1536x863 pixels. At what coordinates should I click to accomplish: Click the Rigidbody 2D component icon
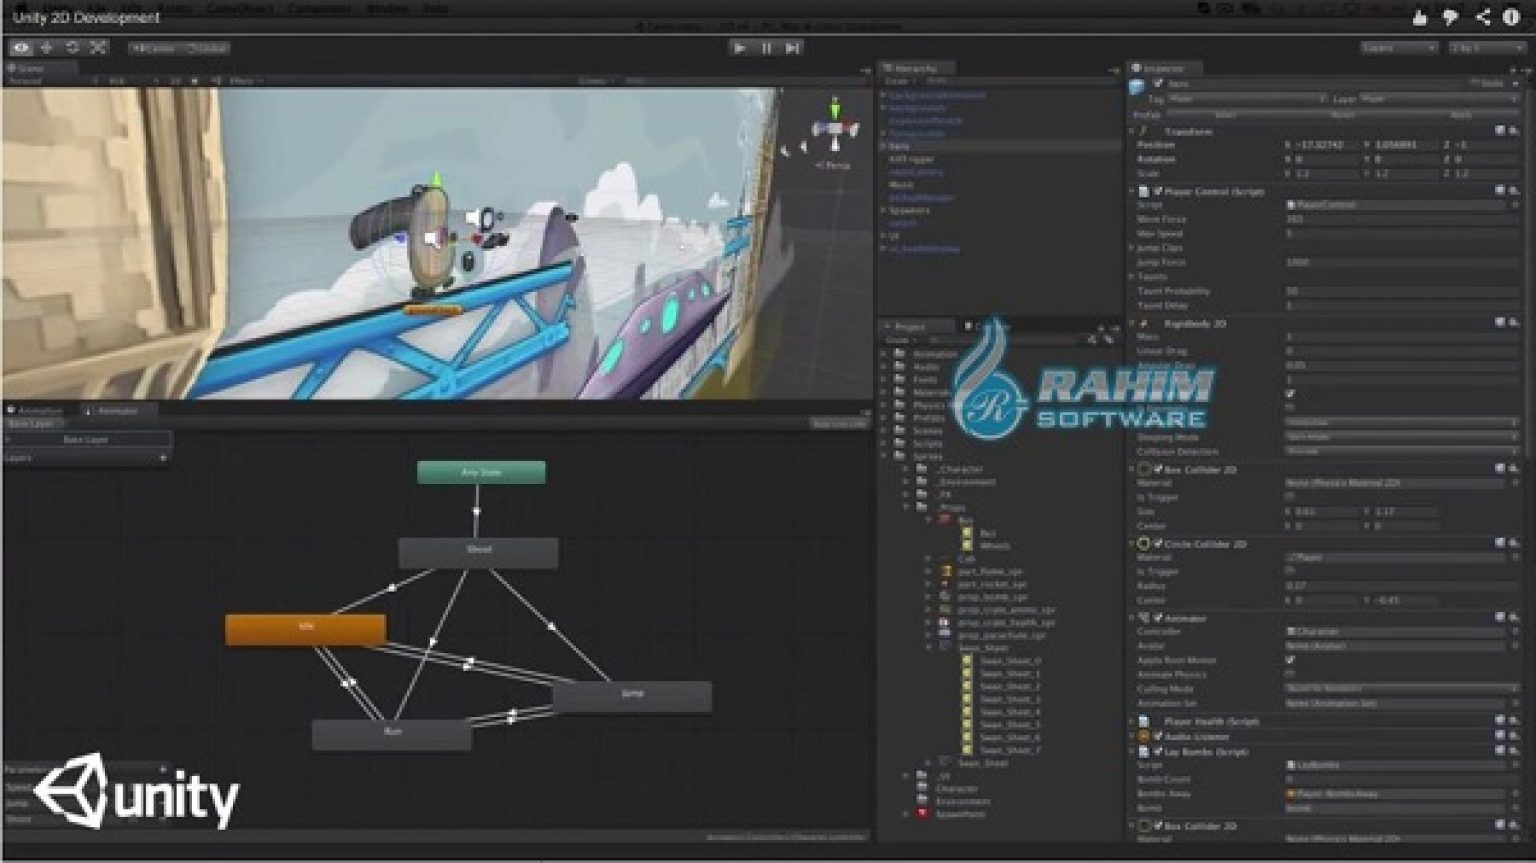click(1142, 324)
